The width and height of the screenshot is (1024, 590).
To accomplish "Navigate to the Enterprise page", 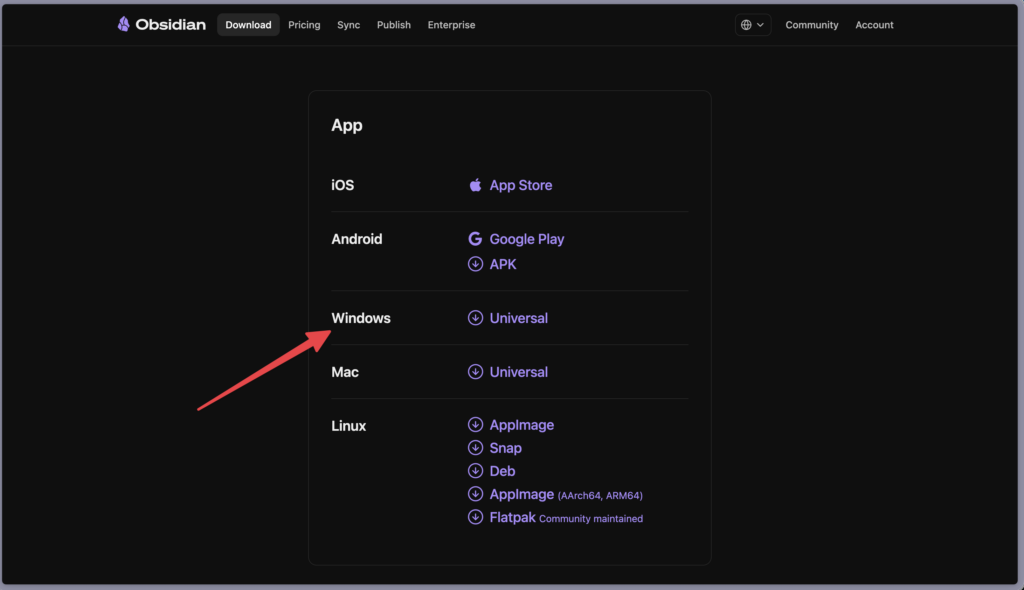I will tap(451, 25).
